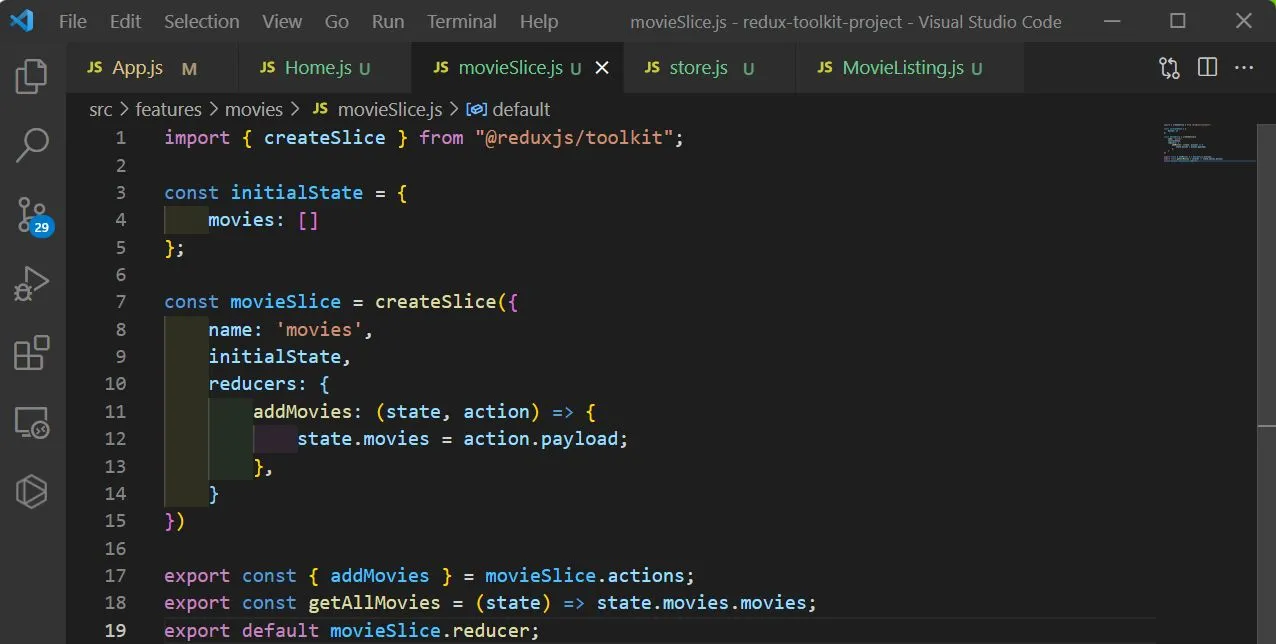Image resolution: width=1276 pixels, height=644 pixels.
Task: Click the last activity bar extension icon
Action: point(32,492)
